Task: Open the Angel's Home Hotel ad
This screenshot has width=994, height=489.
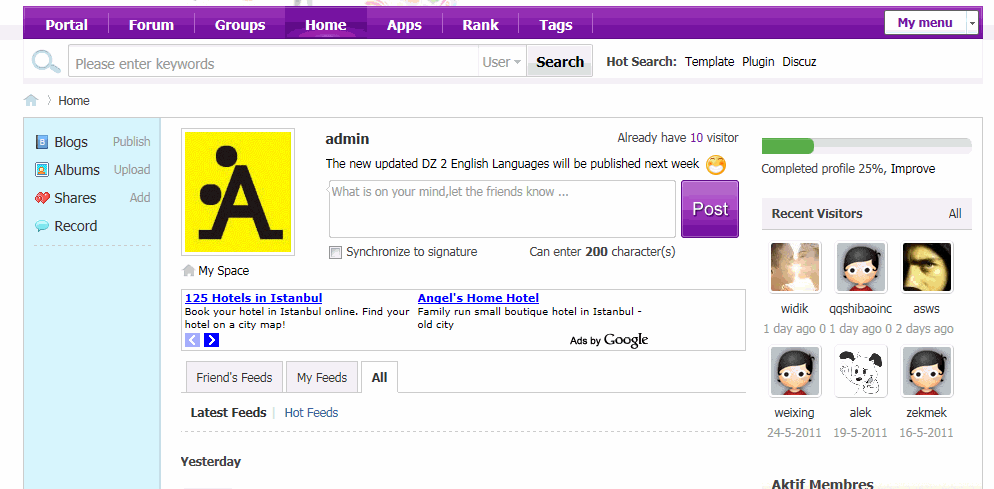Action: [478, 298]
